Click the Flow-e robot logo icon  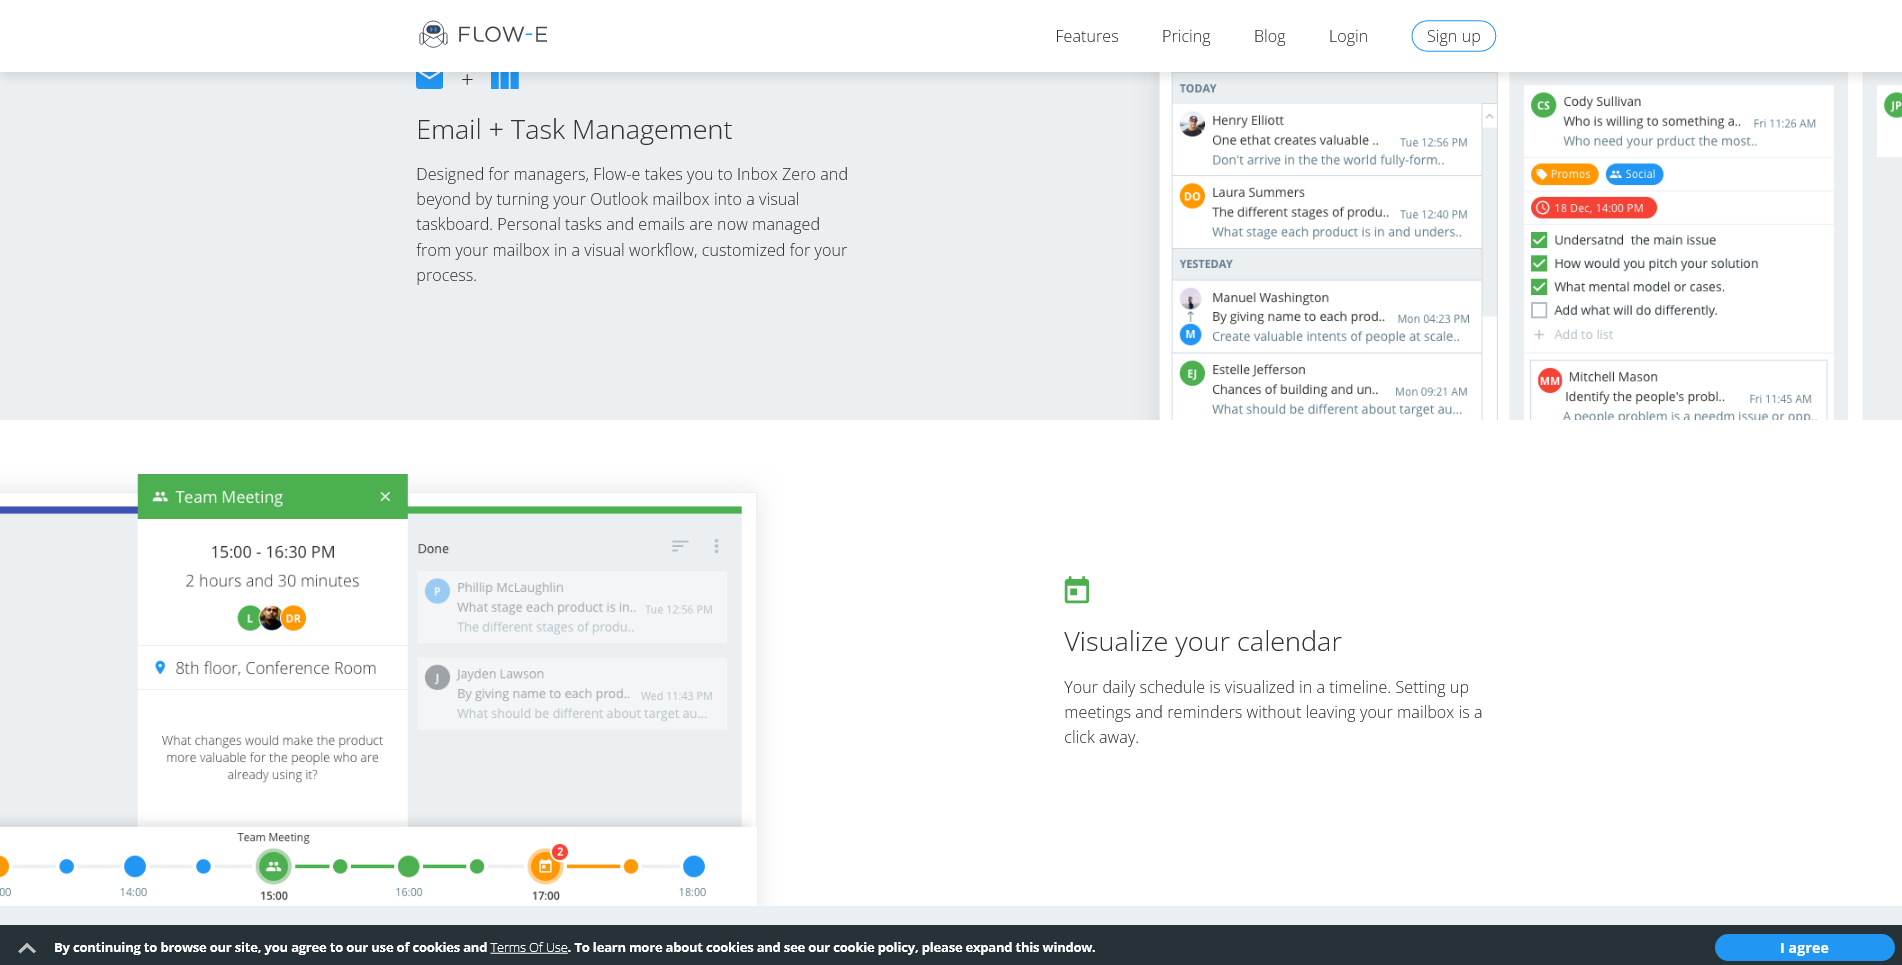tap(433, 35)
